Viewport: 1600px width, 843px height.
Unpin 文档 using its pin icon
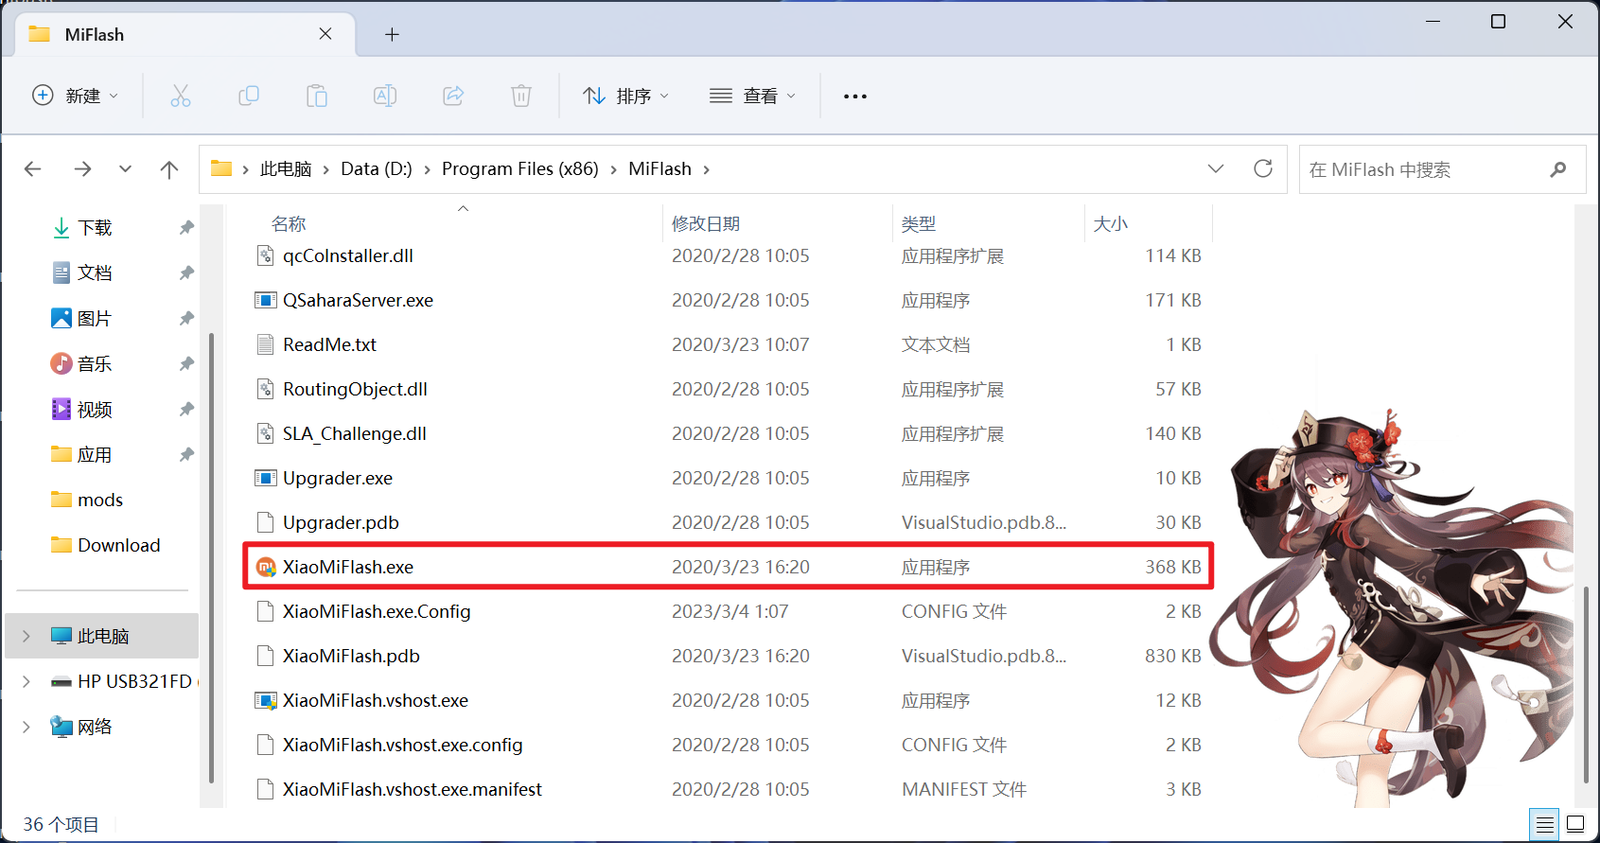[x=186, y=273]
